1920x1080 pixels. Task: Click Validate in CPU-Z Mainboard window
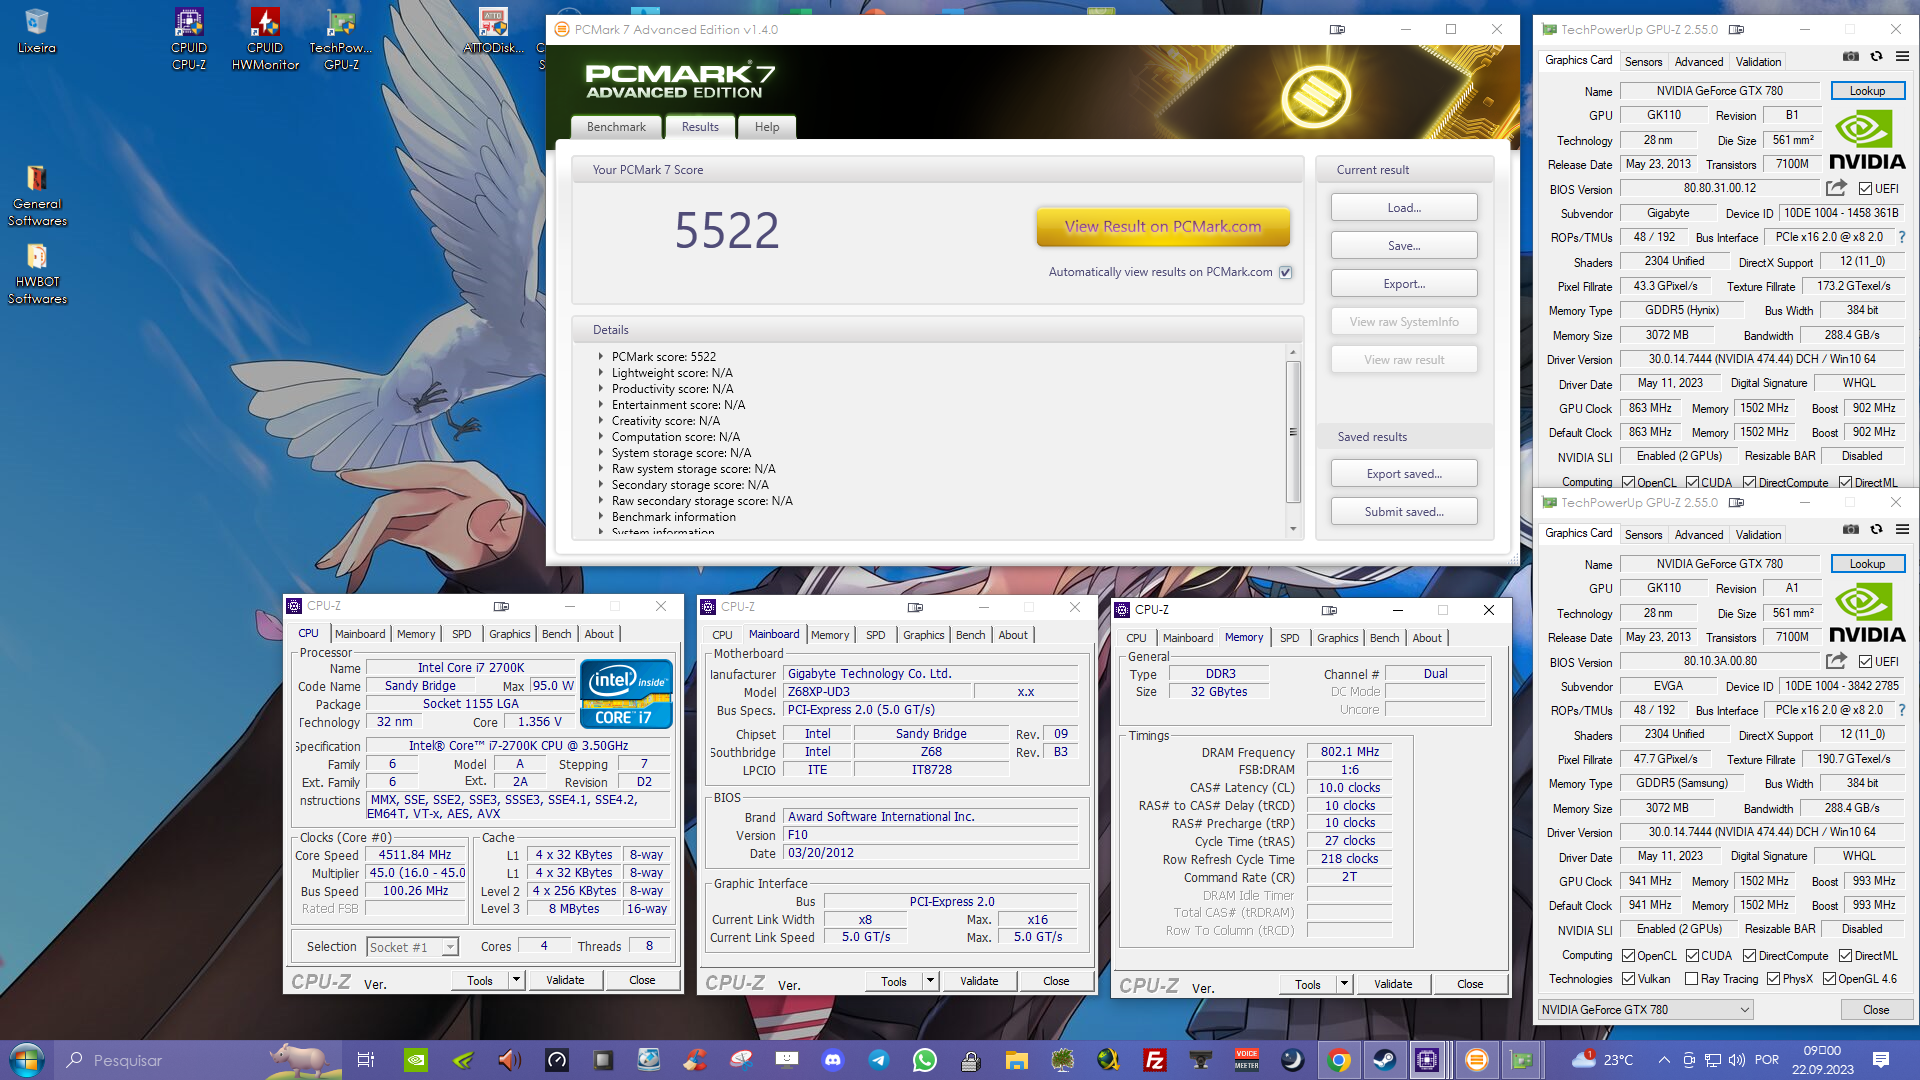point(979,981)
